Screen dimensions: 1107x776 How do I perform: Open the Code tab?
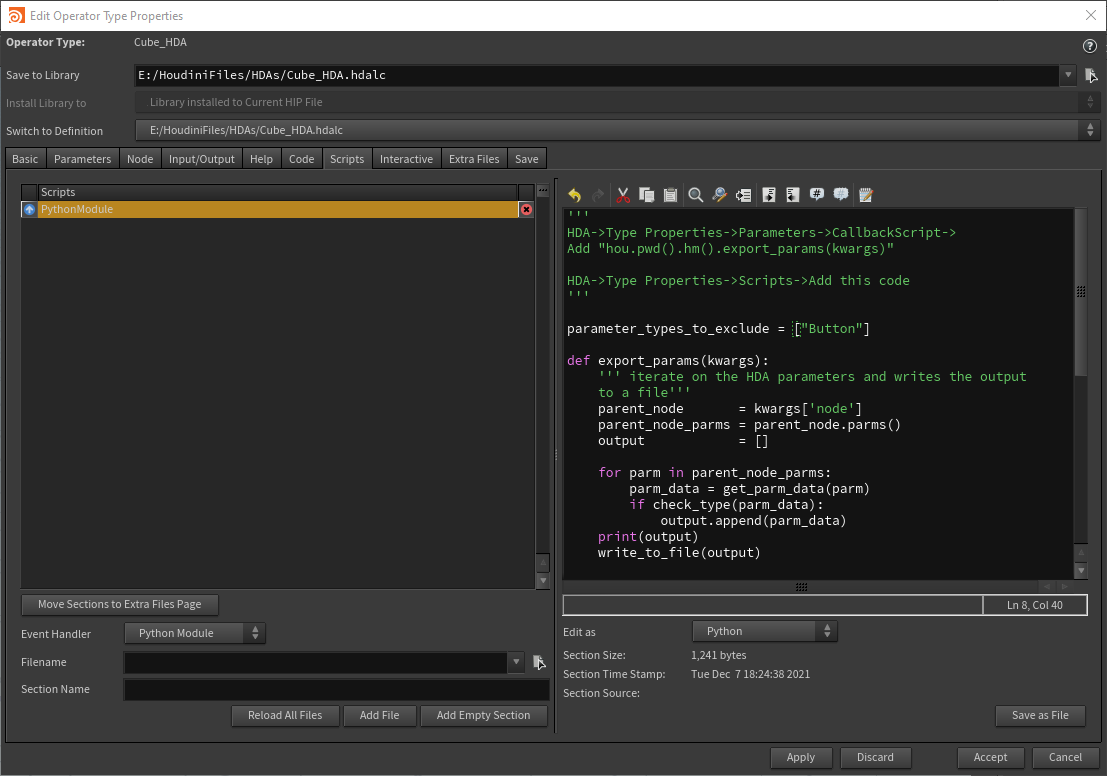301,159
